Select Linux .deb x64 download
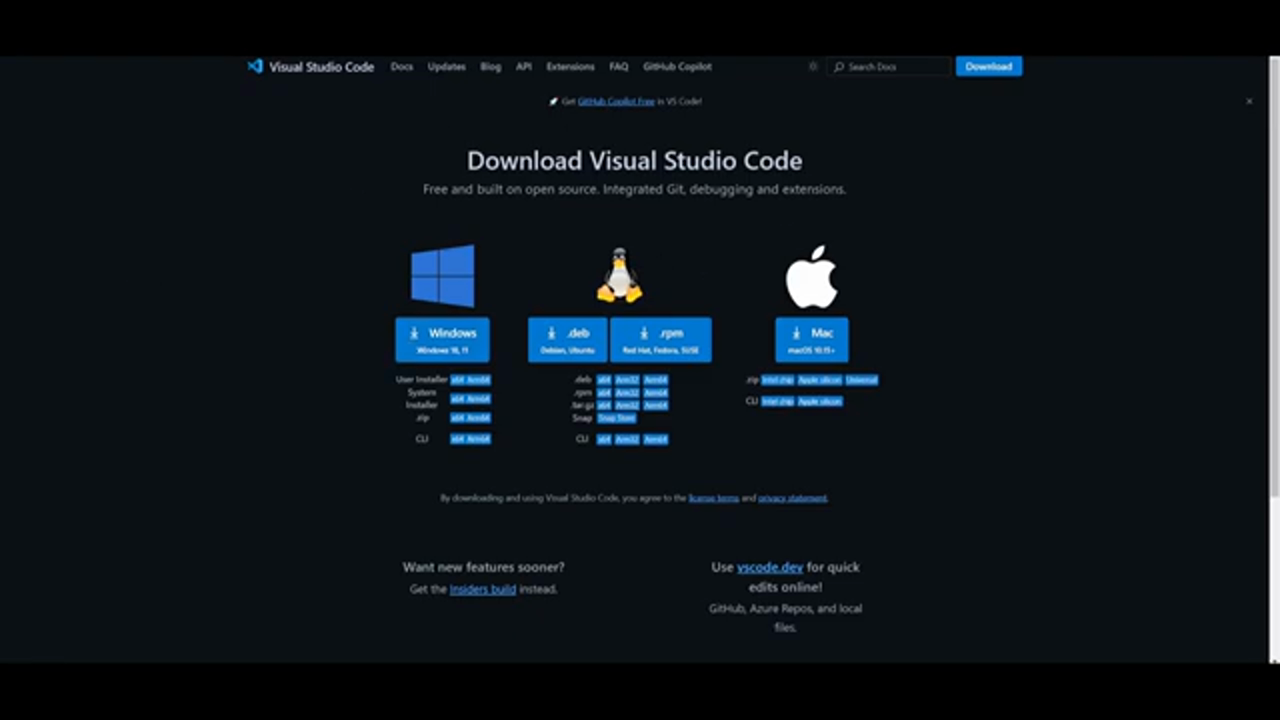This screenshot has height=720, width=1280. tap(604, 380)
